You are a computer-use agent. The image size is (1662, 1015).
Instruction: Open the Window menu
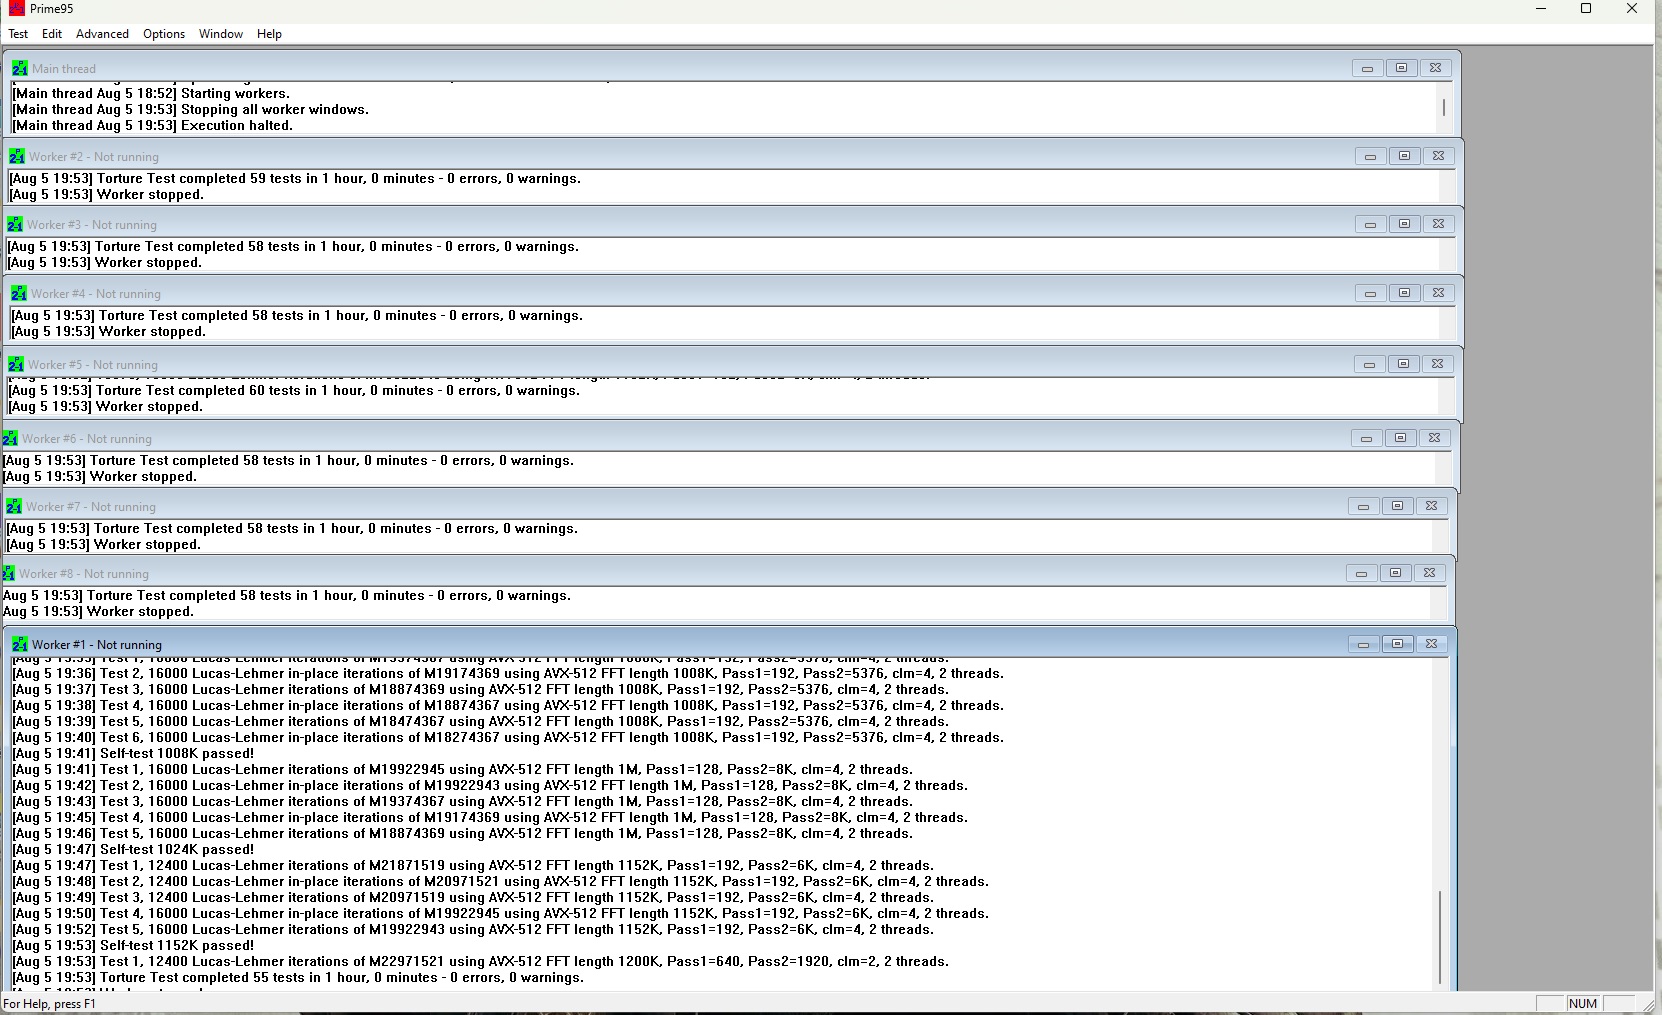tap(221, 34)
